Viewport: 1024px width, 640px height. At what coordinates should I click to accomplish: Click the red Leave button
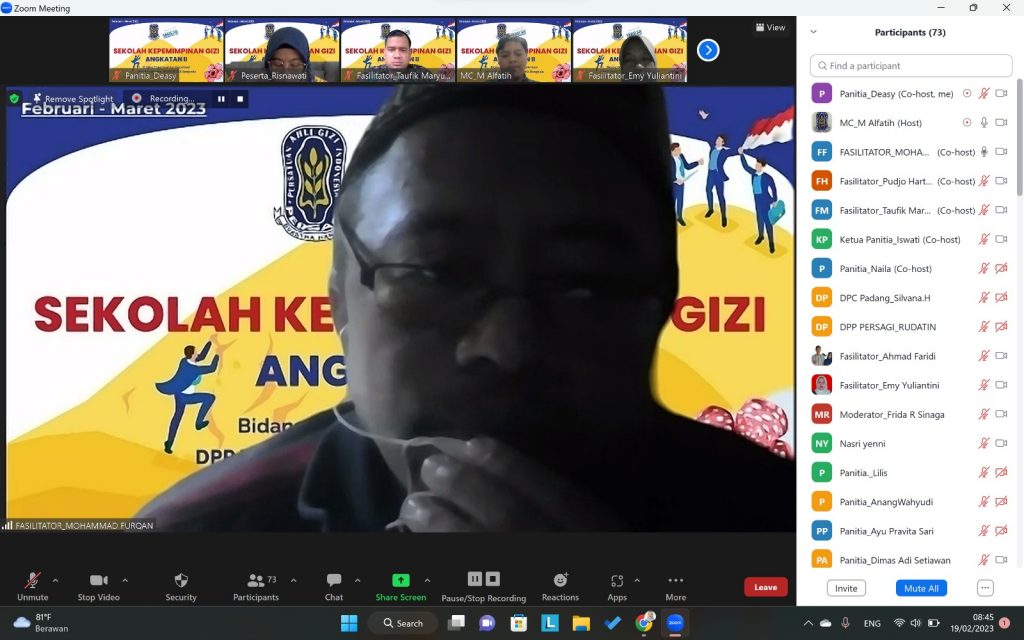click(765, 587)
